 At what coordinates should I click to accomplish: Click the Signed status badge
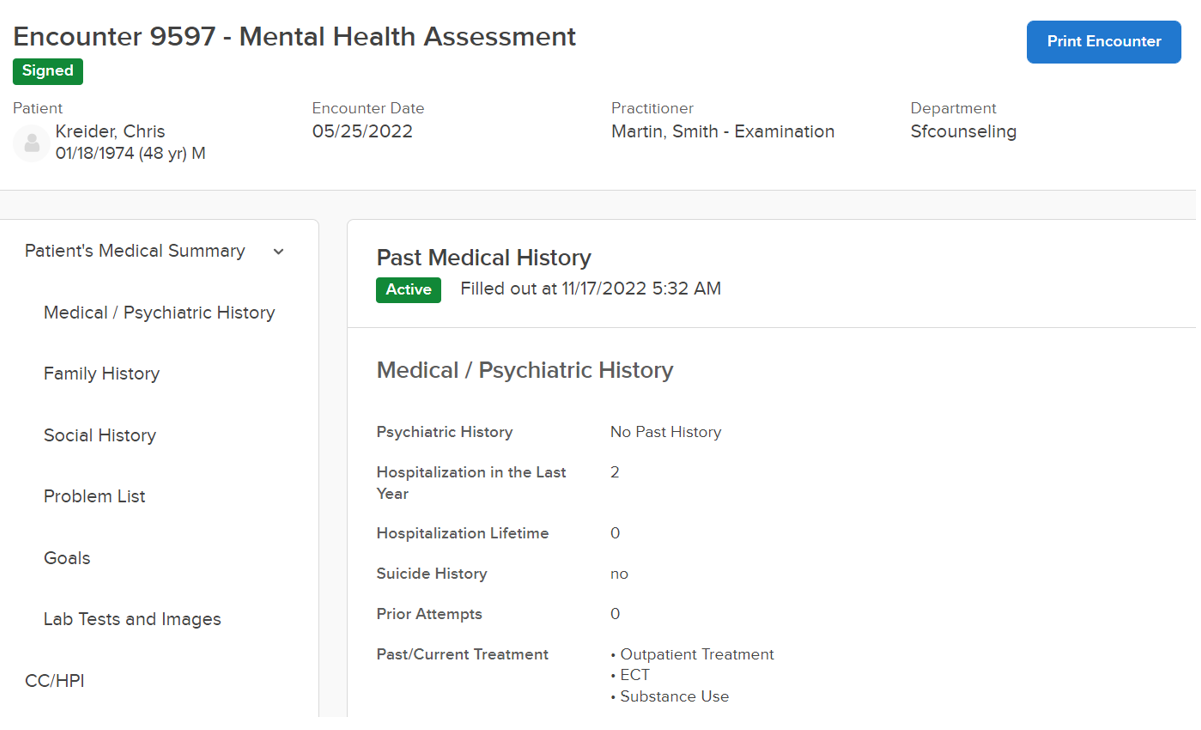pyautogui.click(x=48, y=71)
